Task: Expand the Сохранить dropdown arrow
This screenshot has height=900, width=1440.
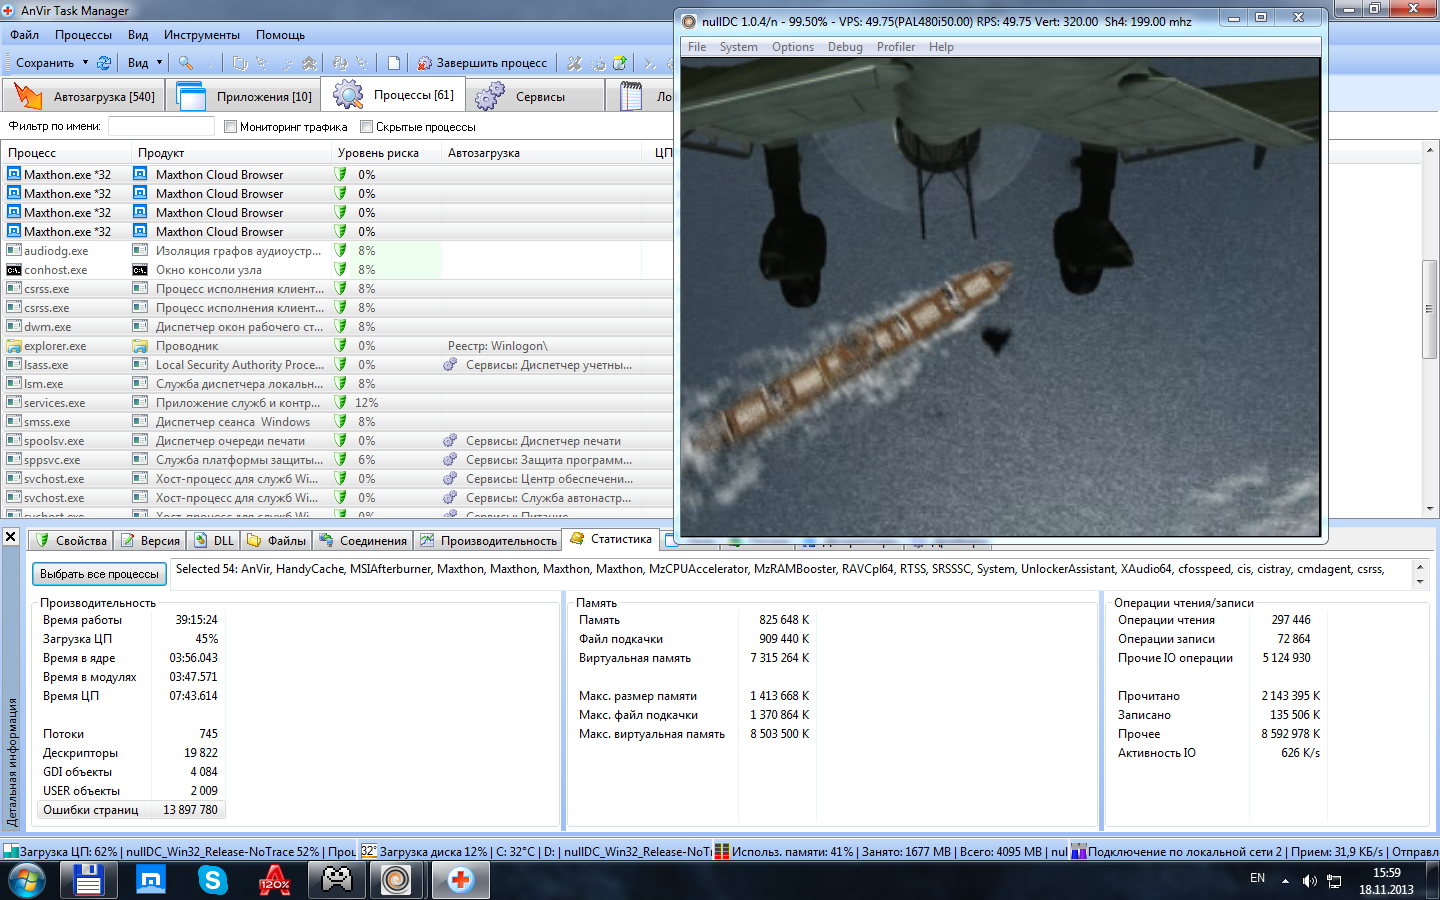Action: click(85, 63)
